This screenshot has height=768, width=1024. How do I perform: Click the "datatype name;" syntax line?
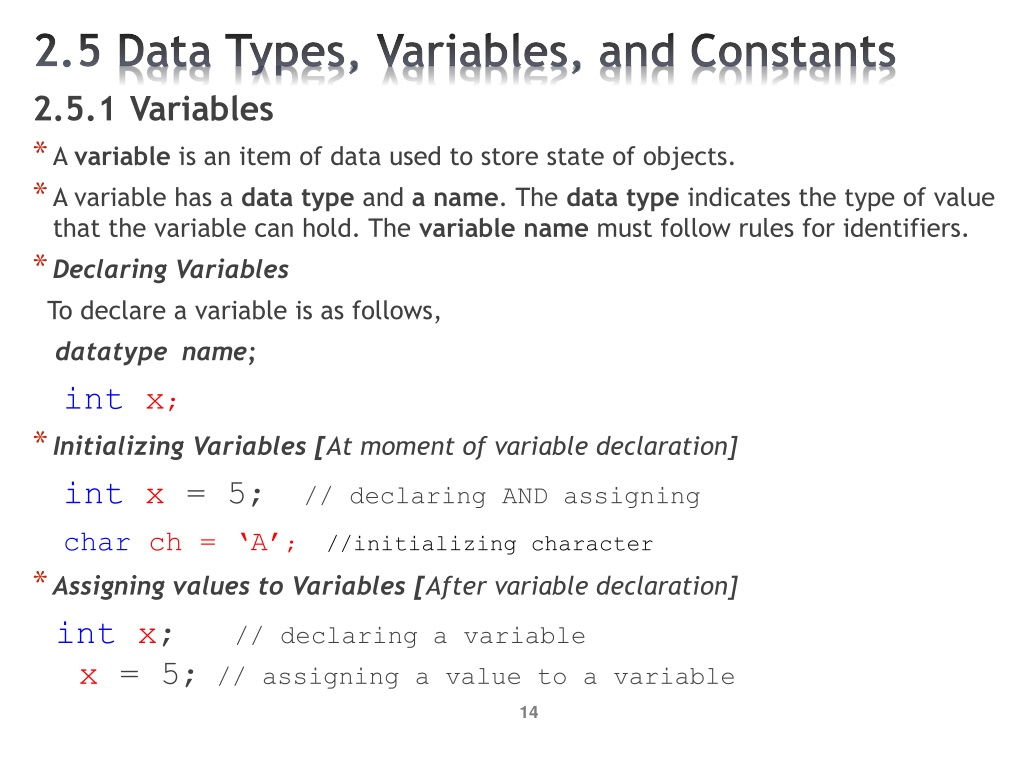(x=155, y=352)
